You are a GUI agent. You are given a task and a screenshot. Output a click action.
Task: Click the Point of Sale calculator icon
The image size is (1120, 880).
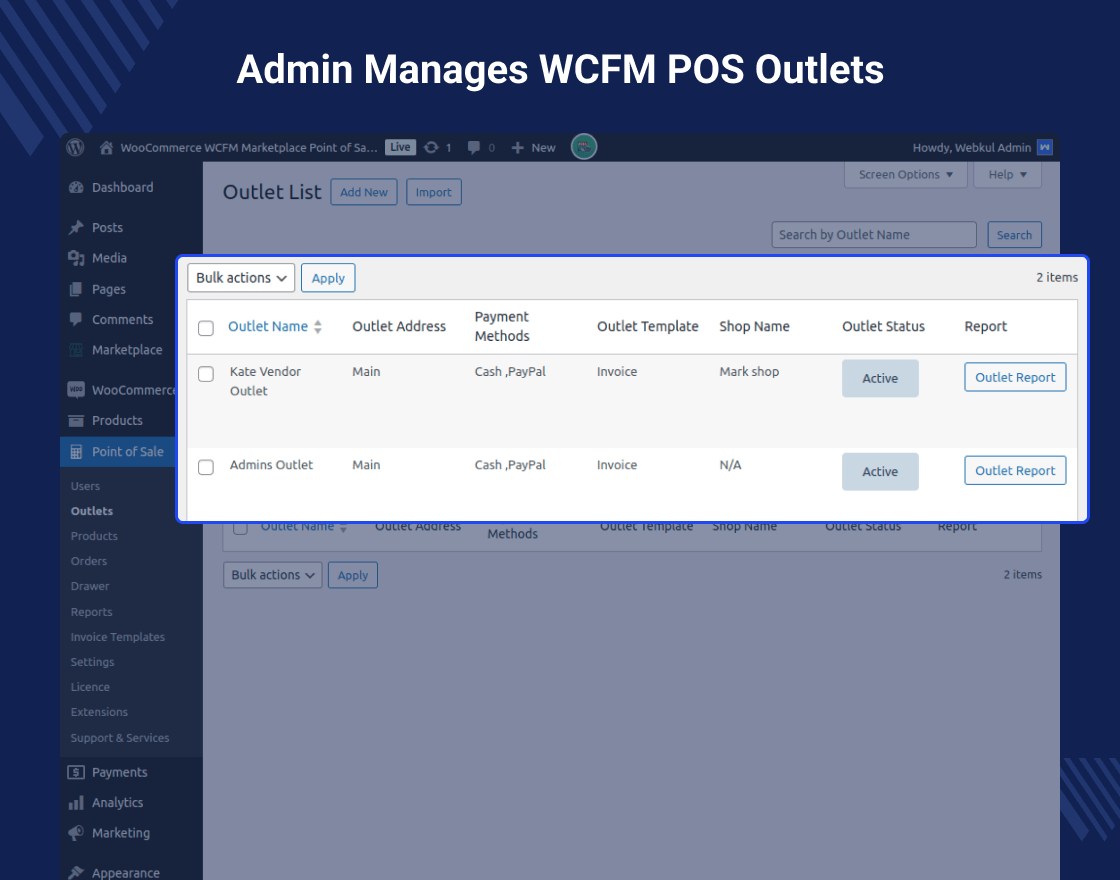(78, 452)
